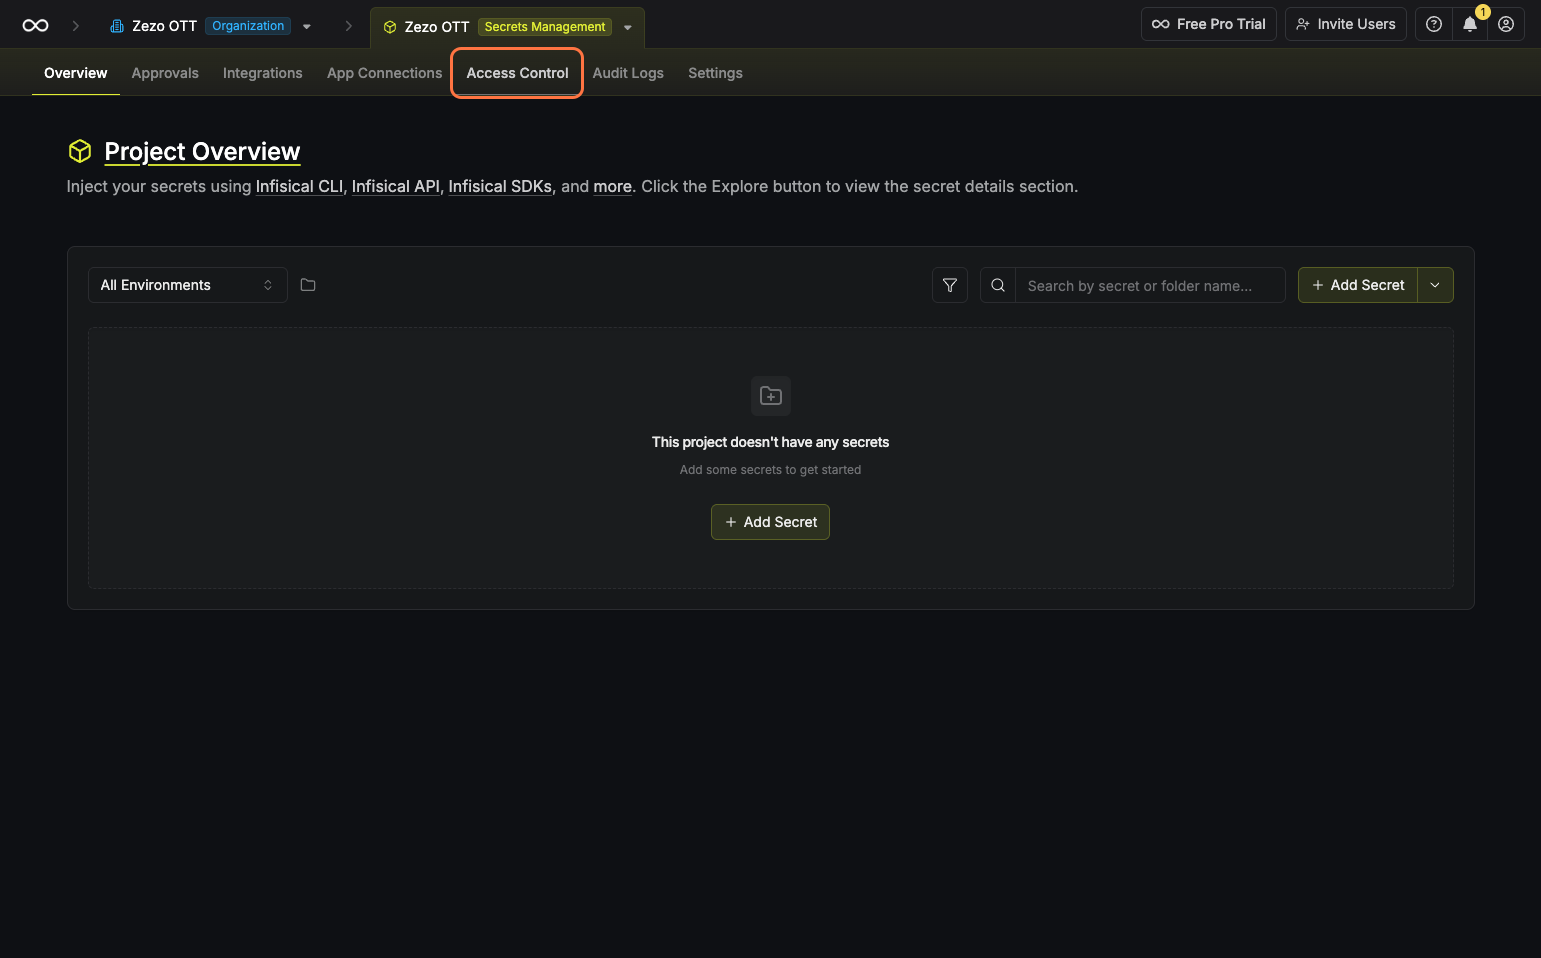This screenshot has height=958, width=1541.
Task: Click the filter funnel icon
Action: pyautogui.click(x=949, y=285)
